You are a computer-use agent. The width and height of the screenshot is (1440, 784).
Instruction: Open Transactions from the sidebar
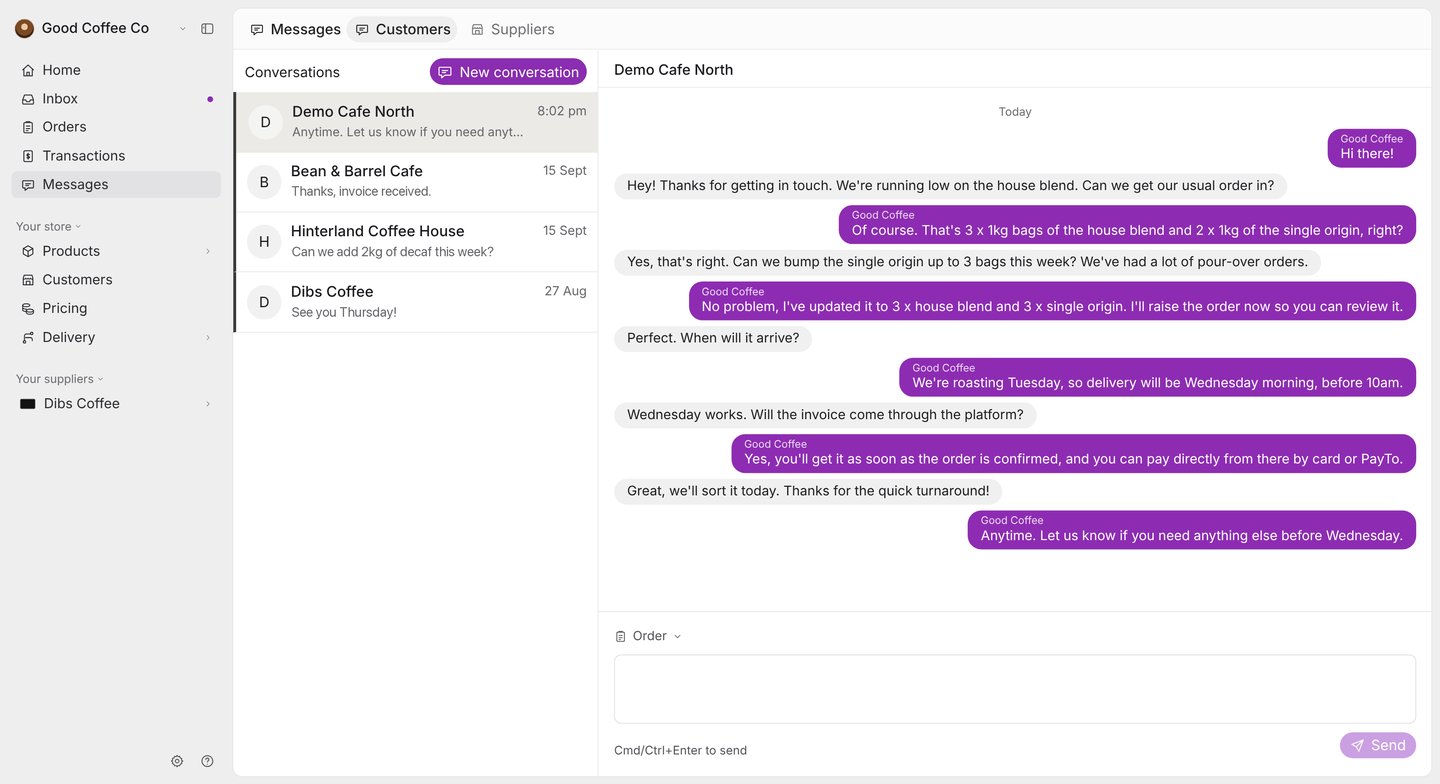point(116,156)
